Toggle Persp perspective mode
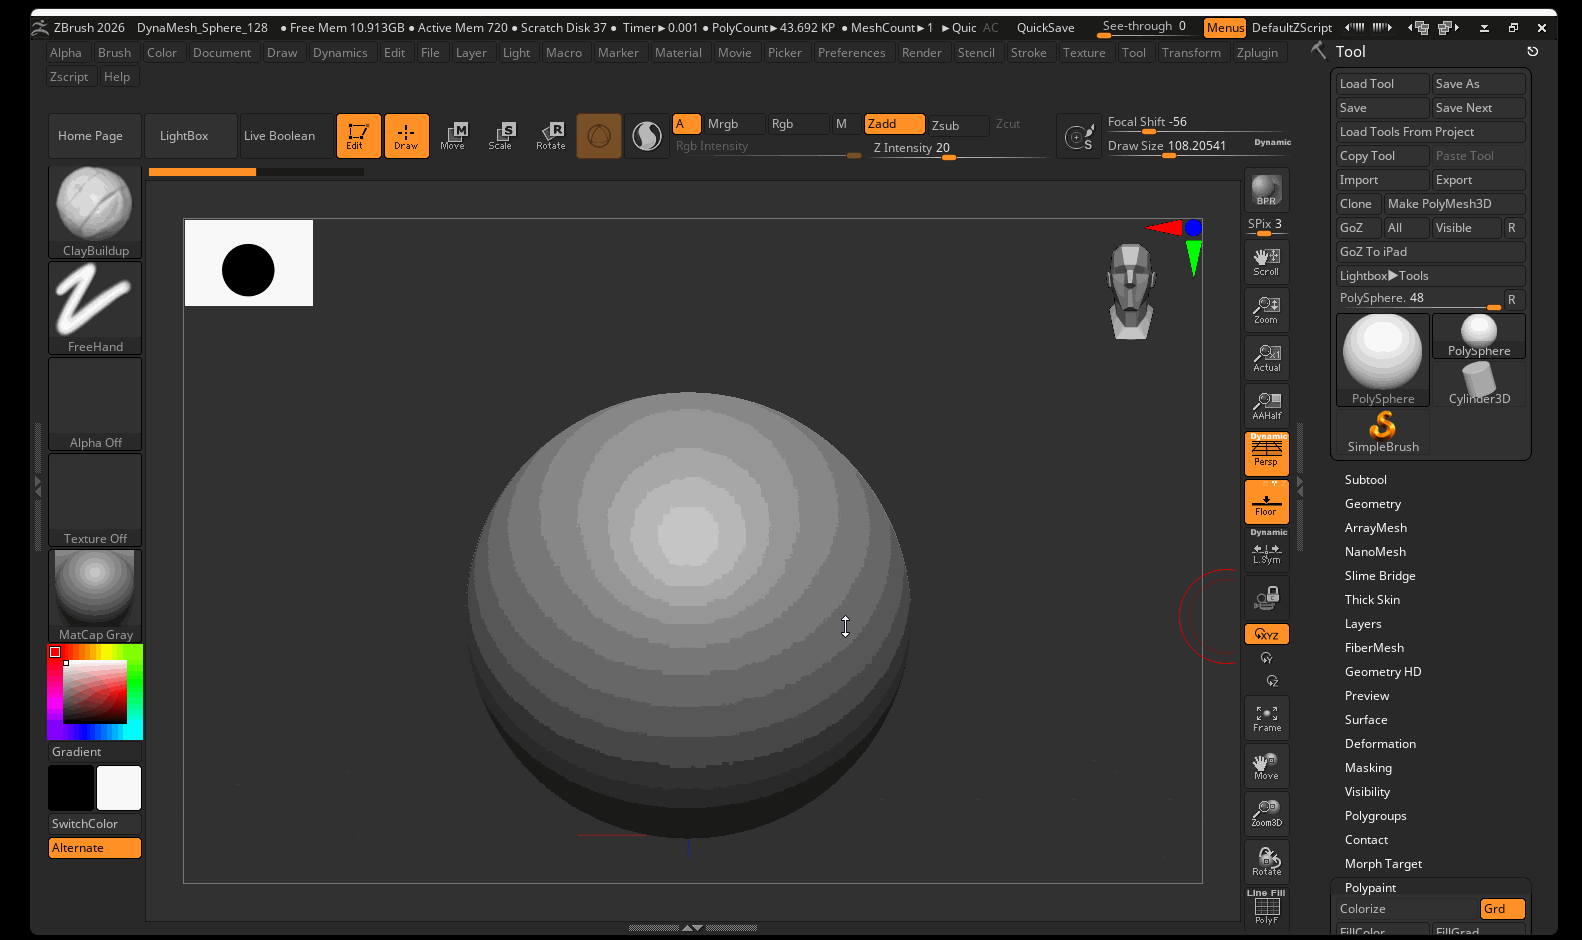Screen dimensions: 1582x940 click(1266, 453)
